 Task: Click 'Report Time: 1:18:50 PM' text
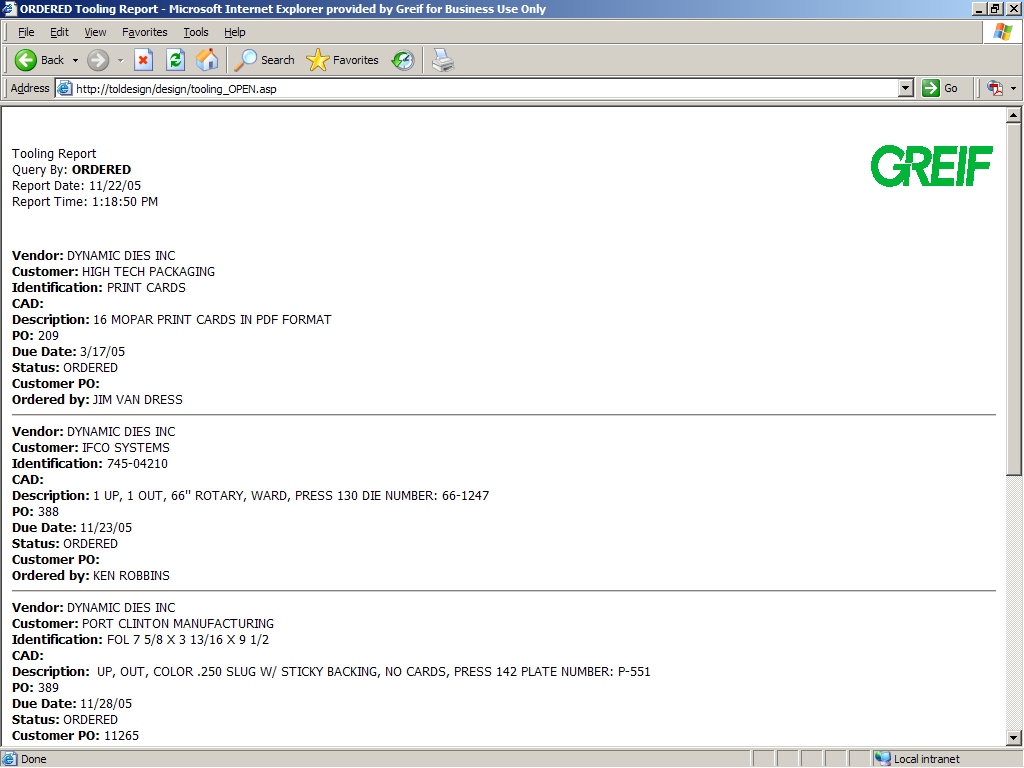(x=85, y=202)
